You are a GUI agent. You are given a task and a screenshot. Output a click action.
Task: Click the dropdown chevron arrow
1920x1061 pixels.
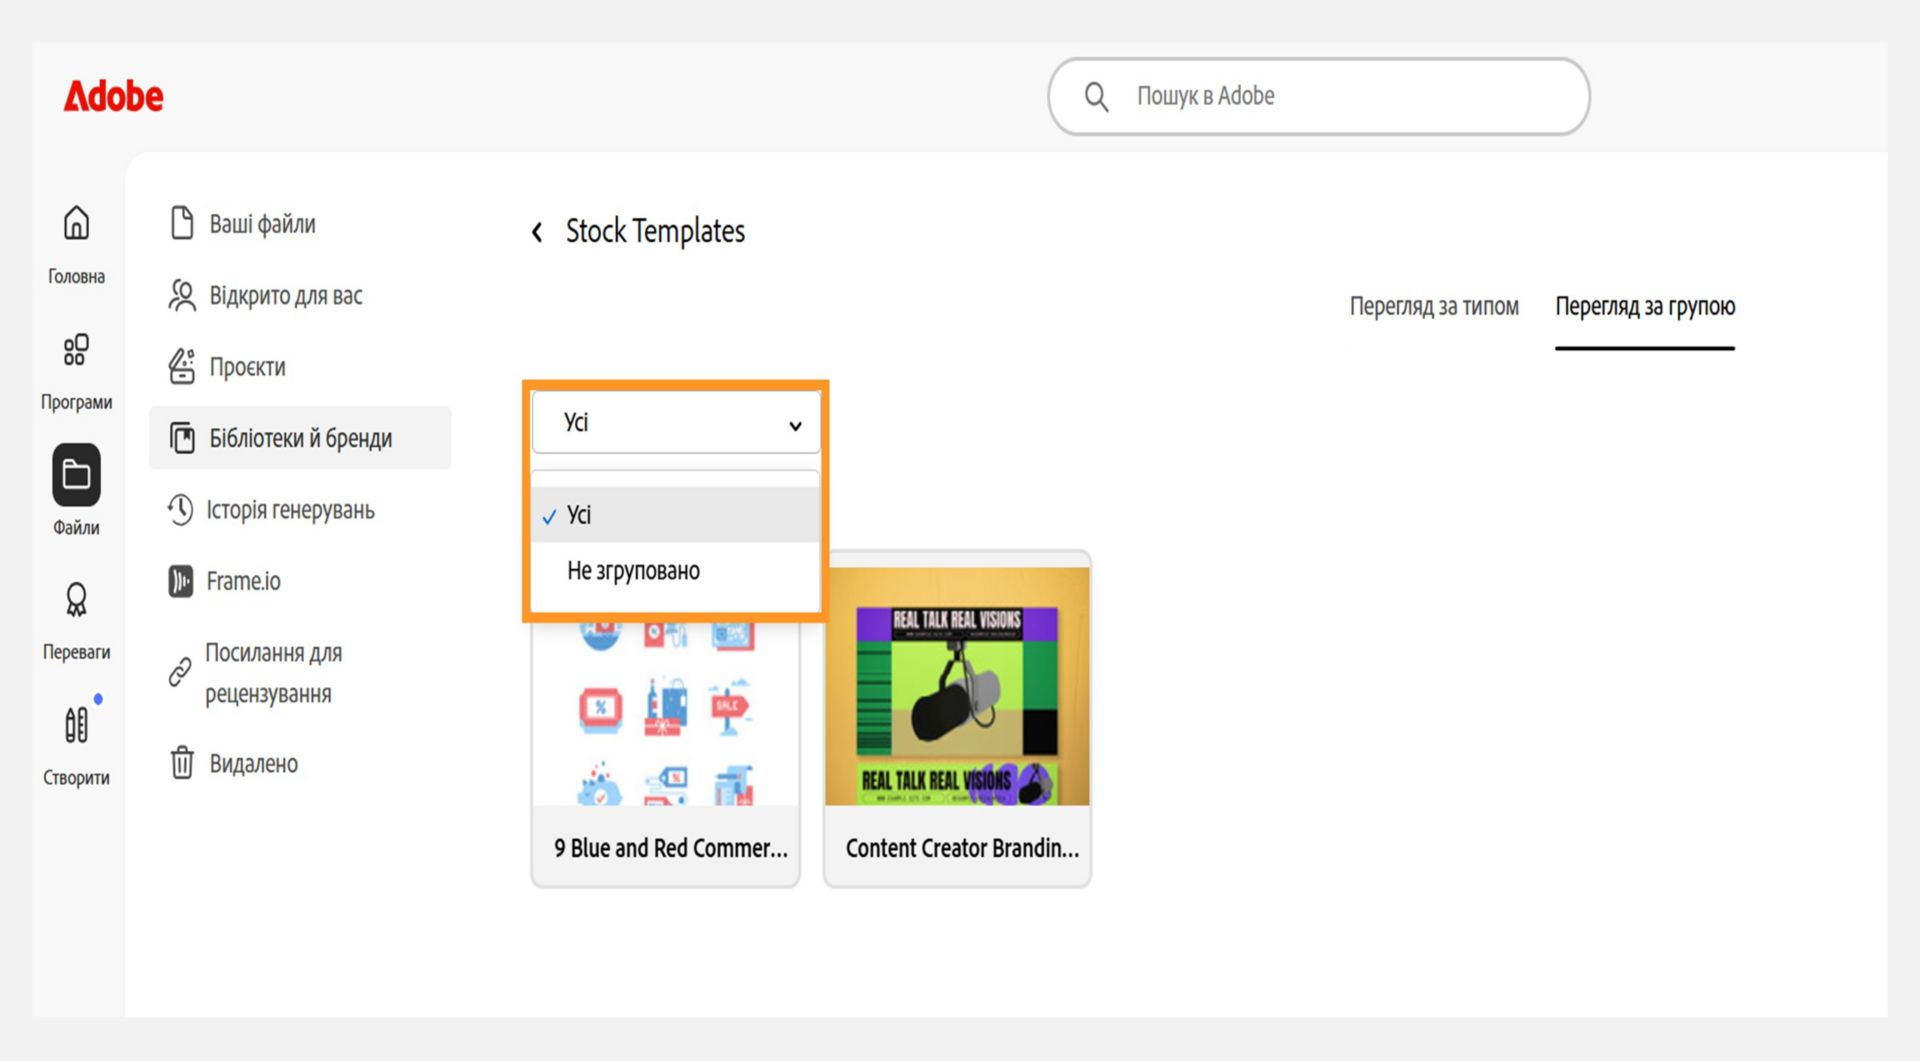click(x=795, y=426)
